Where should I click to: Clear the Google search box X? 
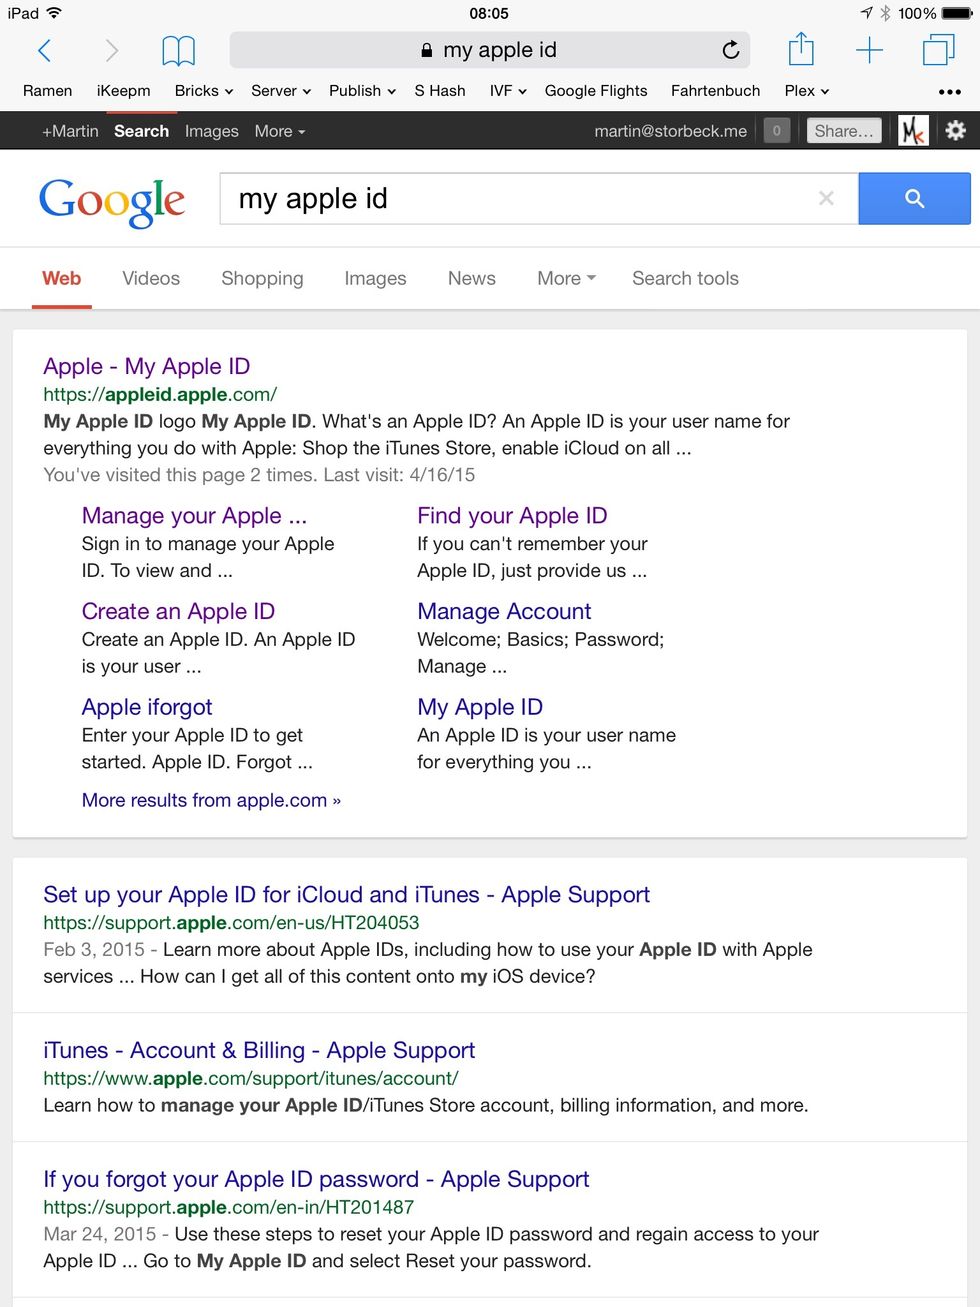click(826, 198)
